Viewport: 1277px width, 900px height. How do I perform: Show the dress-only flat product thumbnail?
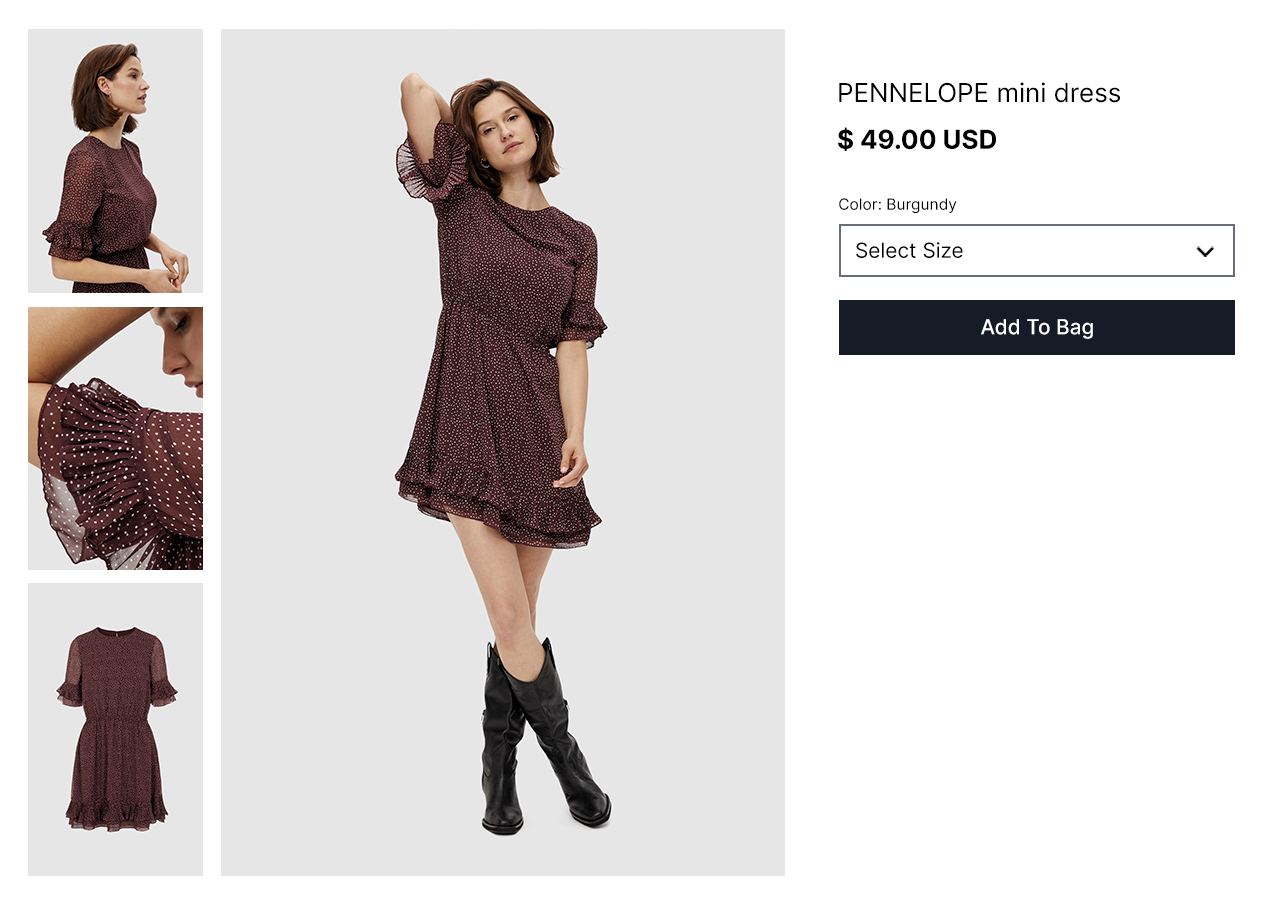[115, 729]
